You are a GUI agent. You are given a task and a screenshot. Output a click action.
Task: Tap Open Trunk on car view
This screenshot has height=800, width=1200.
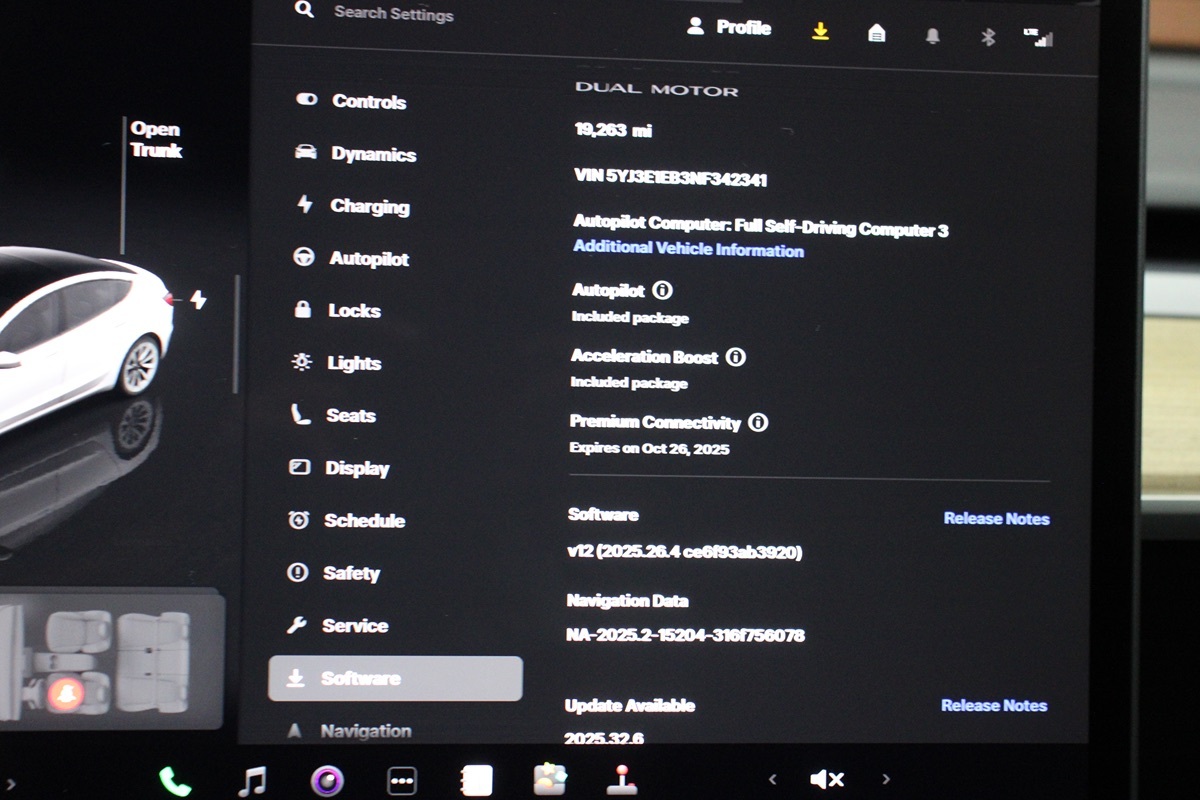click(x=155, y=140)
